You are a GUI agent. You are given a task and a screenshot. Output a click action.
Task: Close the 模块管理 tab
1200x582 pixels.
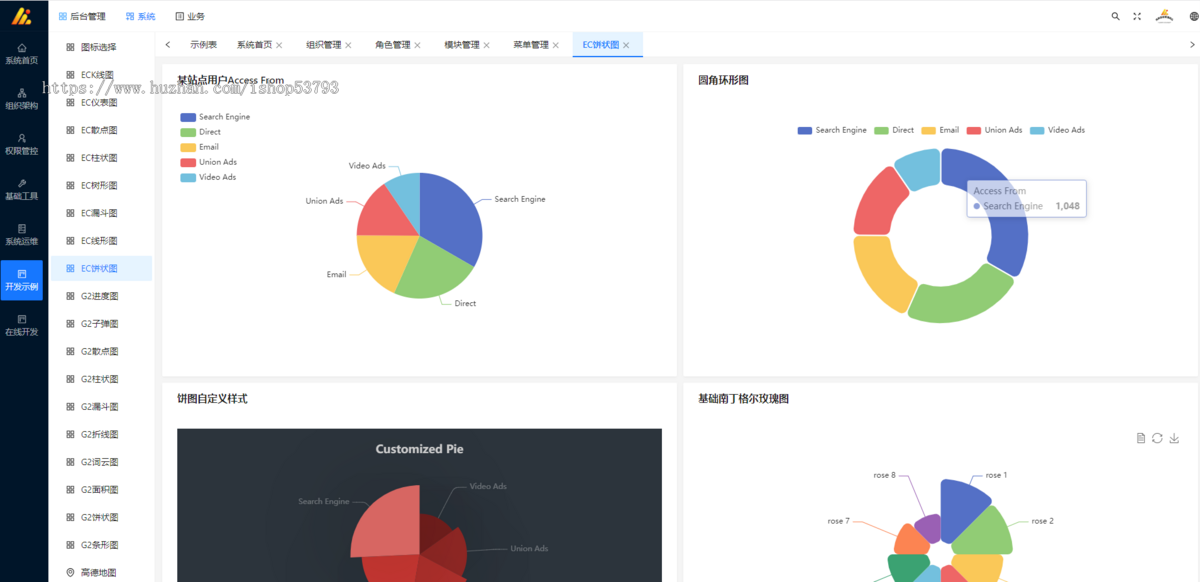tap(486, 45)
